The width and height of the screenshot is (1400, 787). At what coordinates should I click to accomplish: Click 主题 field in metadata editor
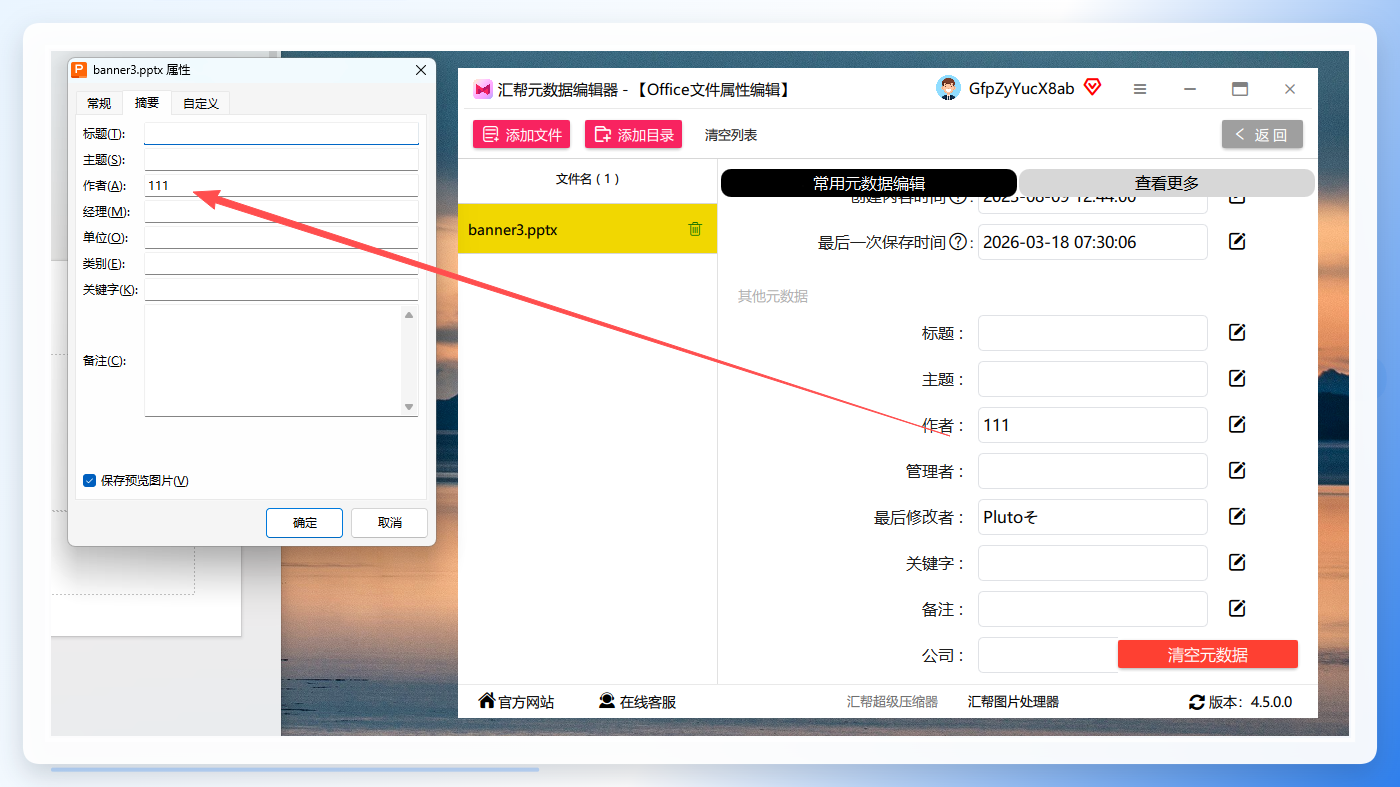[1093, 379]
